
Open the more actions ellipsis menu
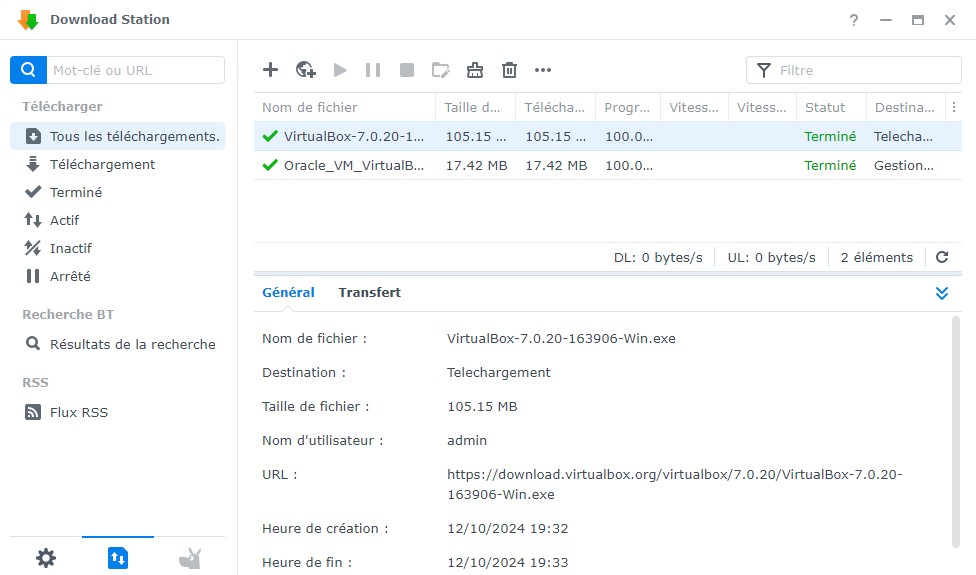[x=543, y=70]
